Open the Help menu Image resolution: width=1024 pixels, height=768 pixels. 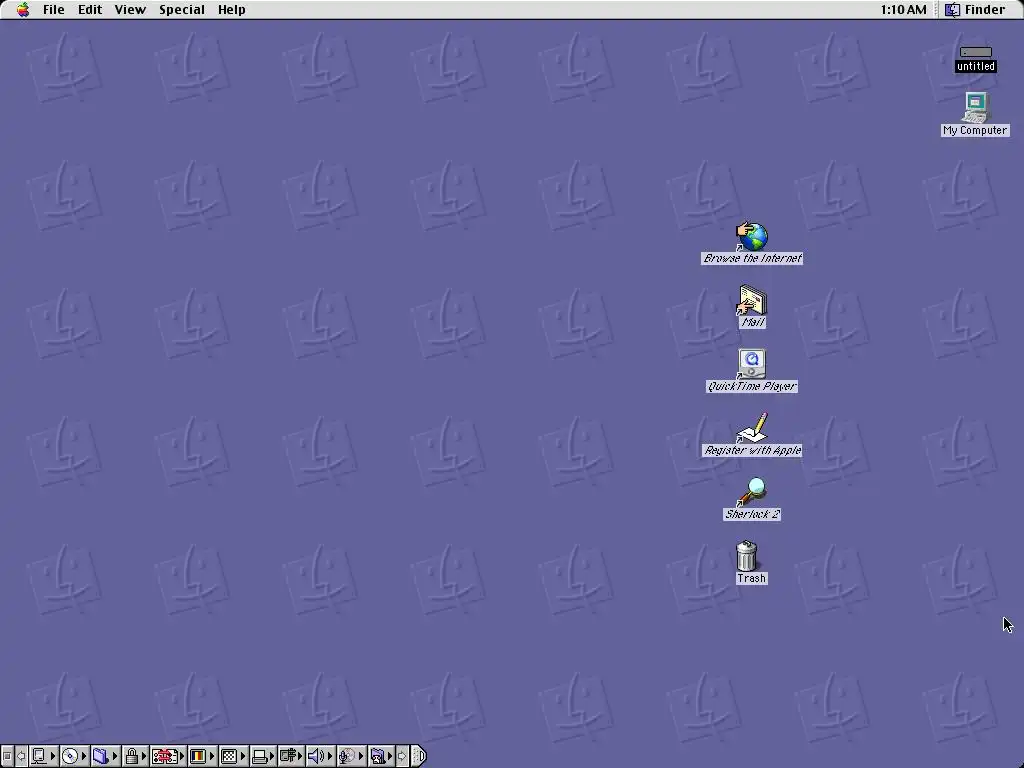tap(231, 10)
